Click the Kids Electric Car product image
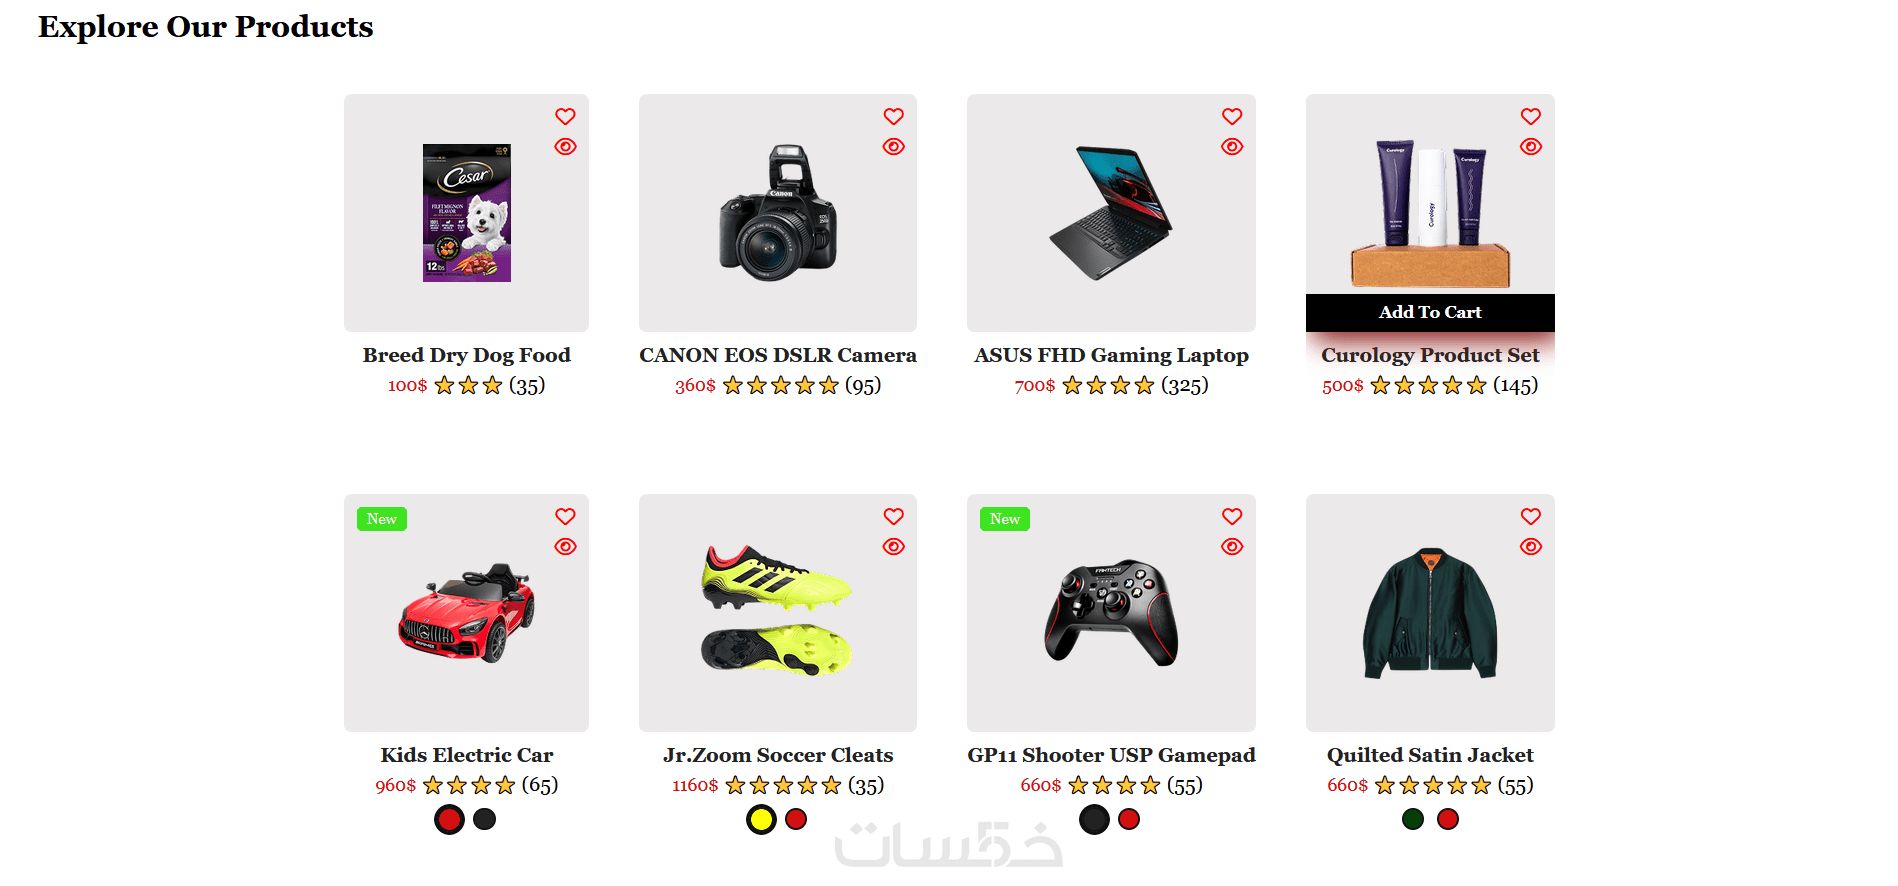1898x886 pixels. [x=466, y=613]
